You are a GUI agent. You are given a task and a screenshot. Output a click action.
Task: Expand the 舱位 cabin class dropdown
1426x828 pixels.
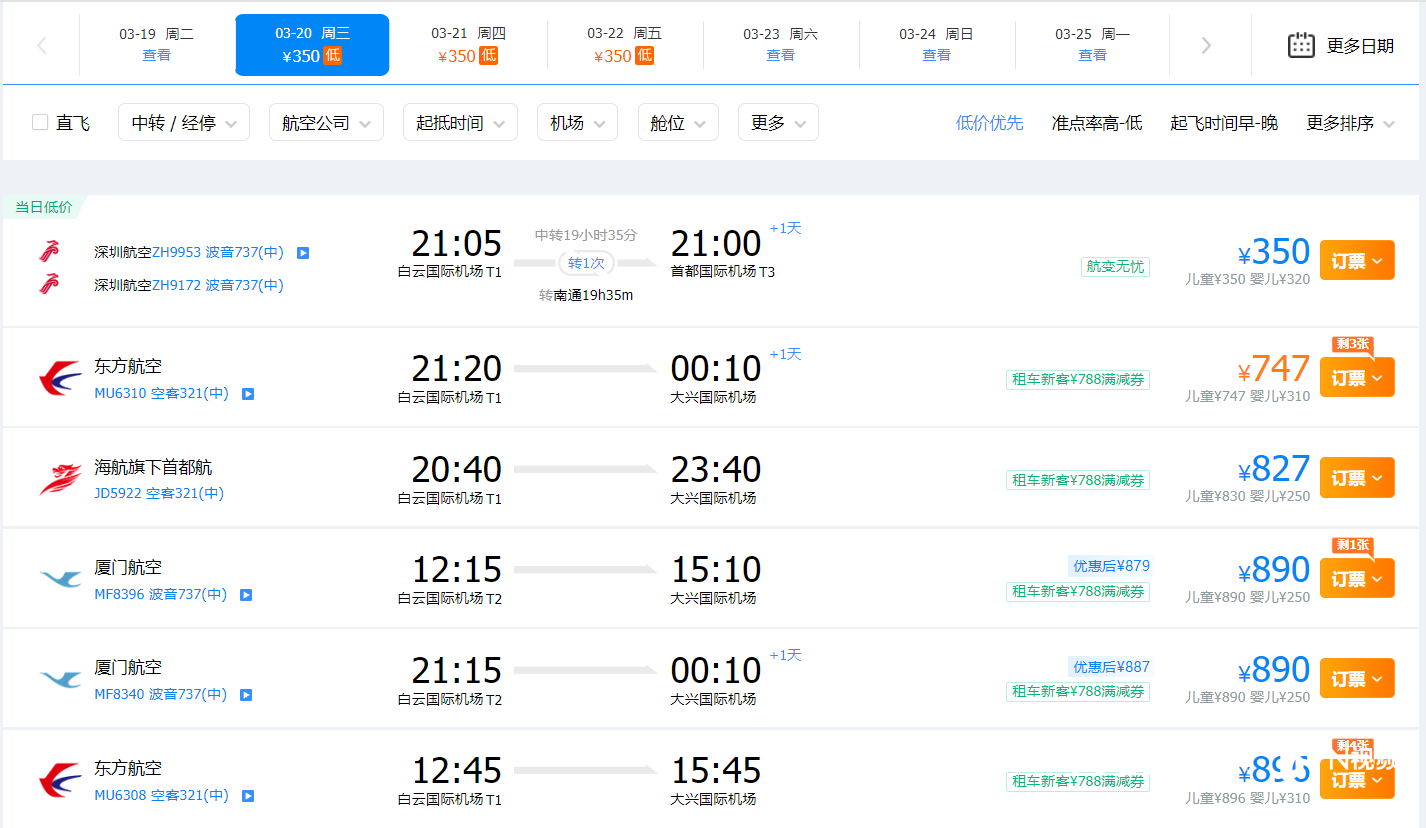tap(678, 123)
